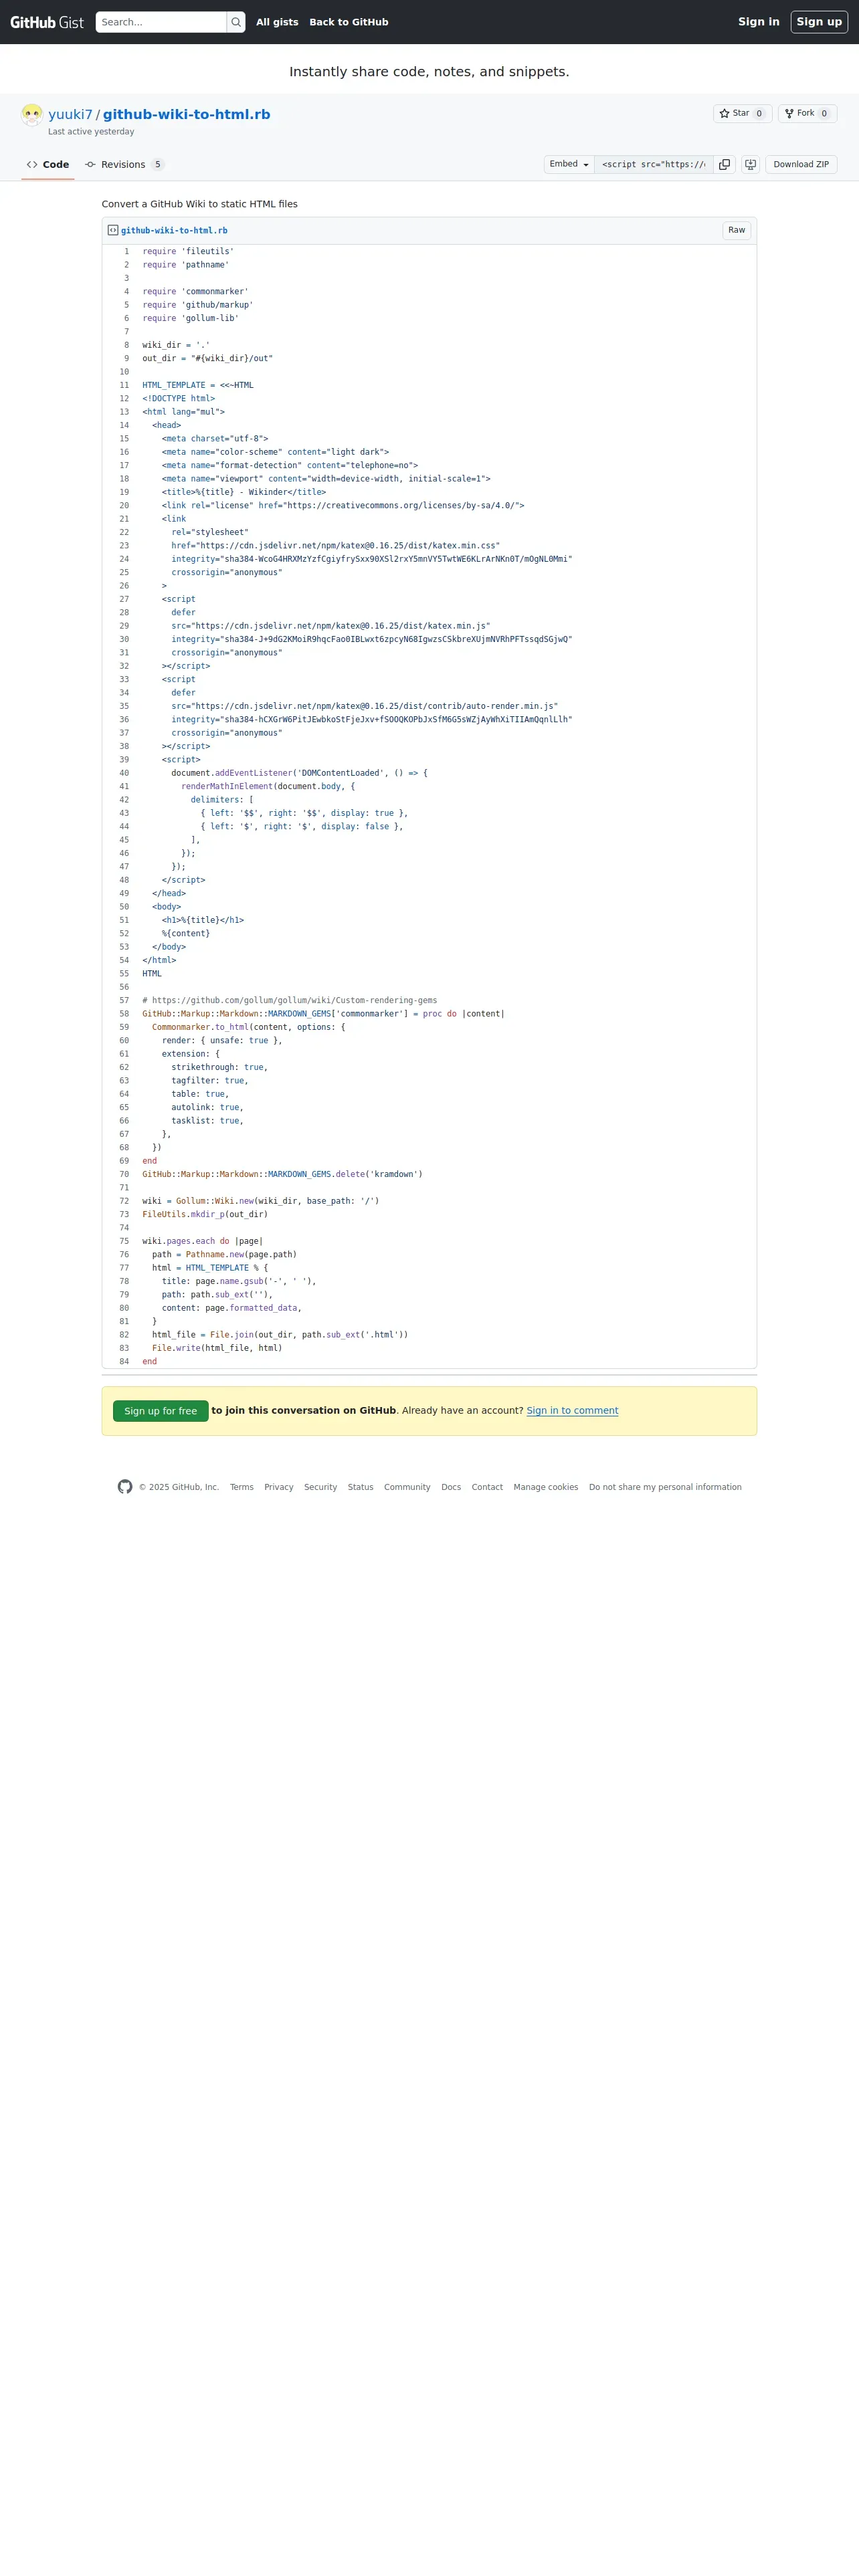Open the github-wiki-to-html.rb file header link
This screenshot has width=859, height=2576.
tap(174, 230)
